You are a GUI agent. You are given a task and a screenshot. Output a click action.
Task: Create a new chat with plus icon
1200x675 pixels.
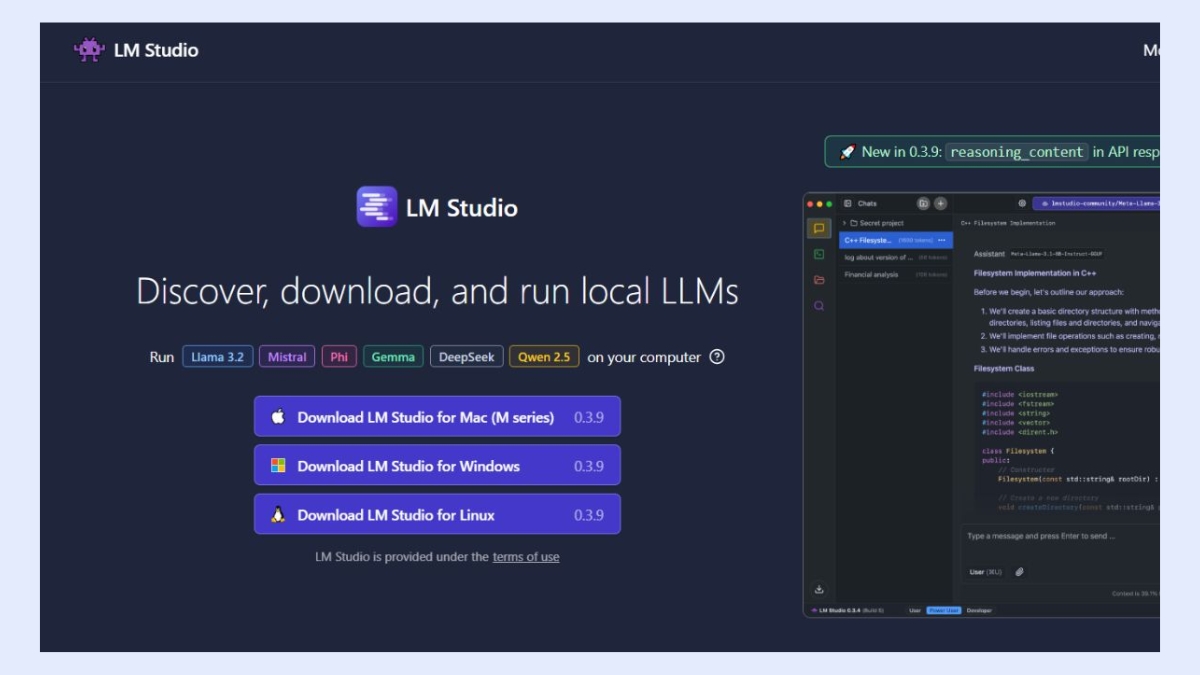point(940,203)
